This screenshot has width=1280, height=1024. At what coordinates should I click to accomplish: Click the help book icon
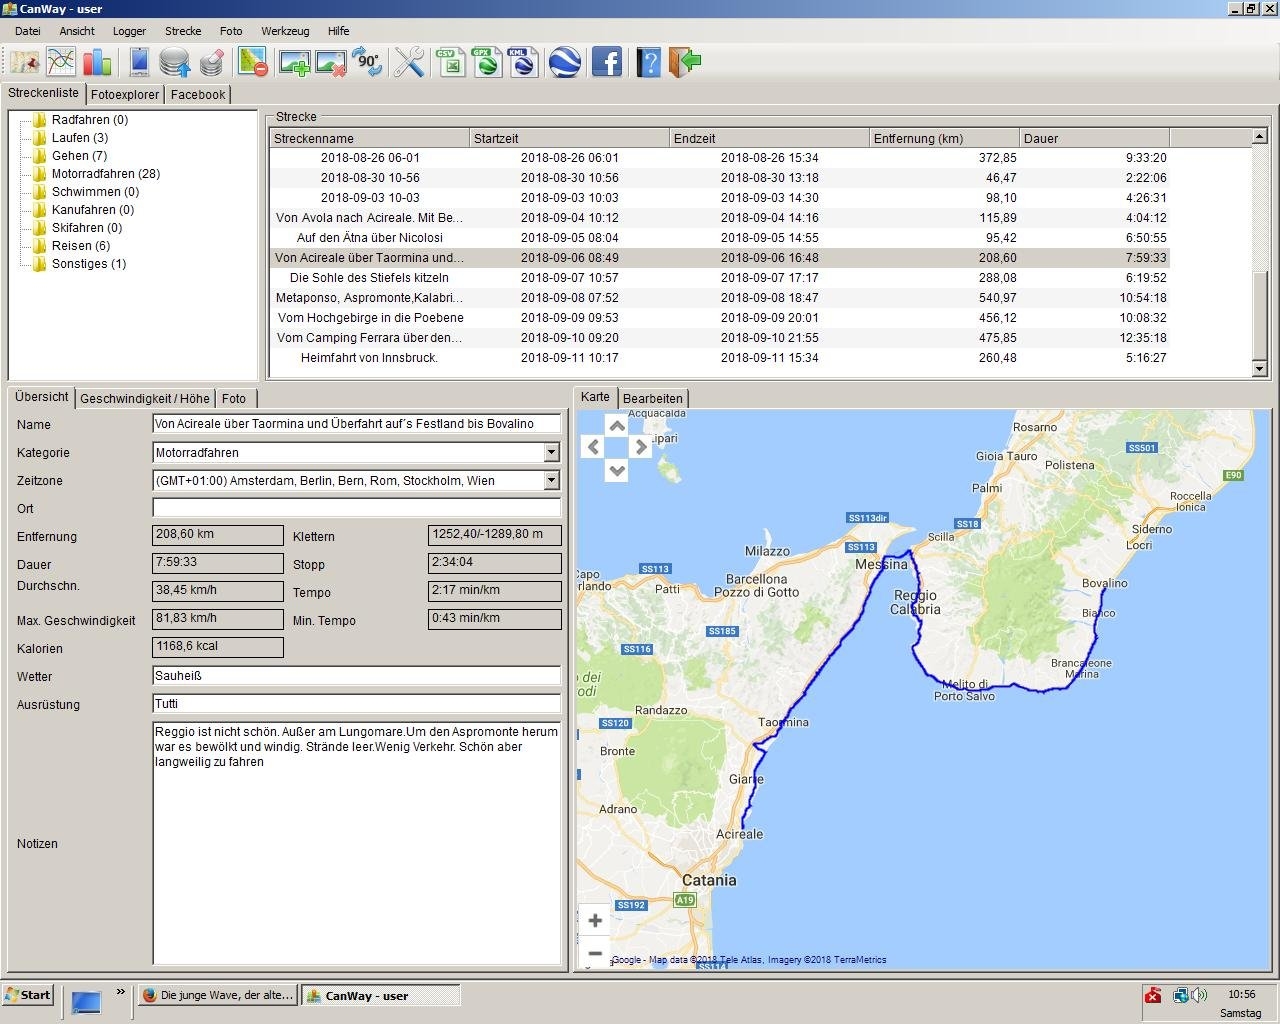coord(648,62)
